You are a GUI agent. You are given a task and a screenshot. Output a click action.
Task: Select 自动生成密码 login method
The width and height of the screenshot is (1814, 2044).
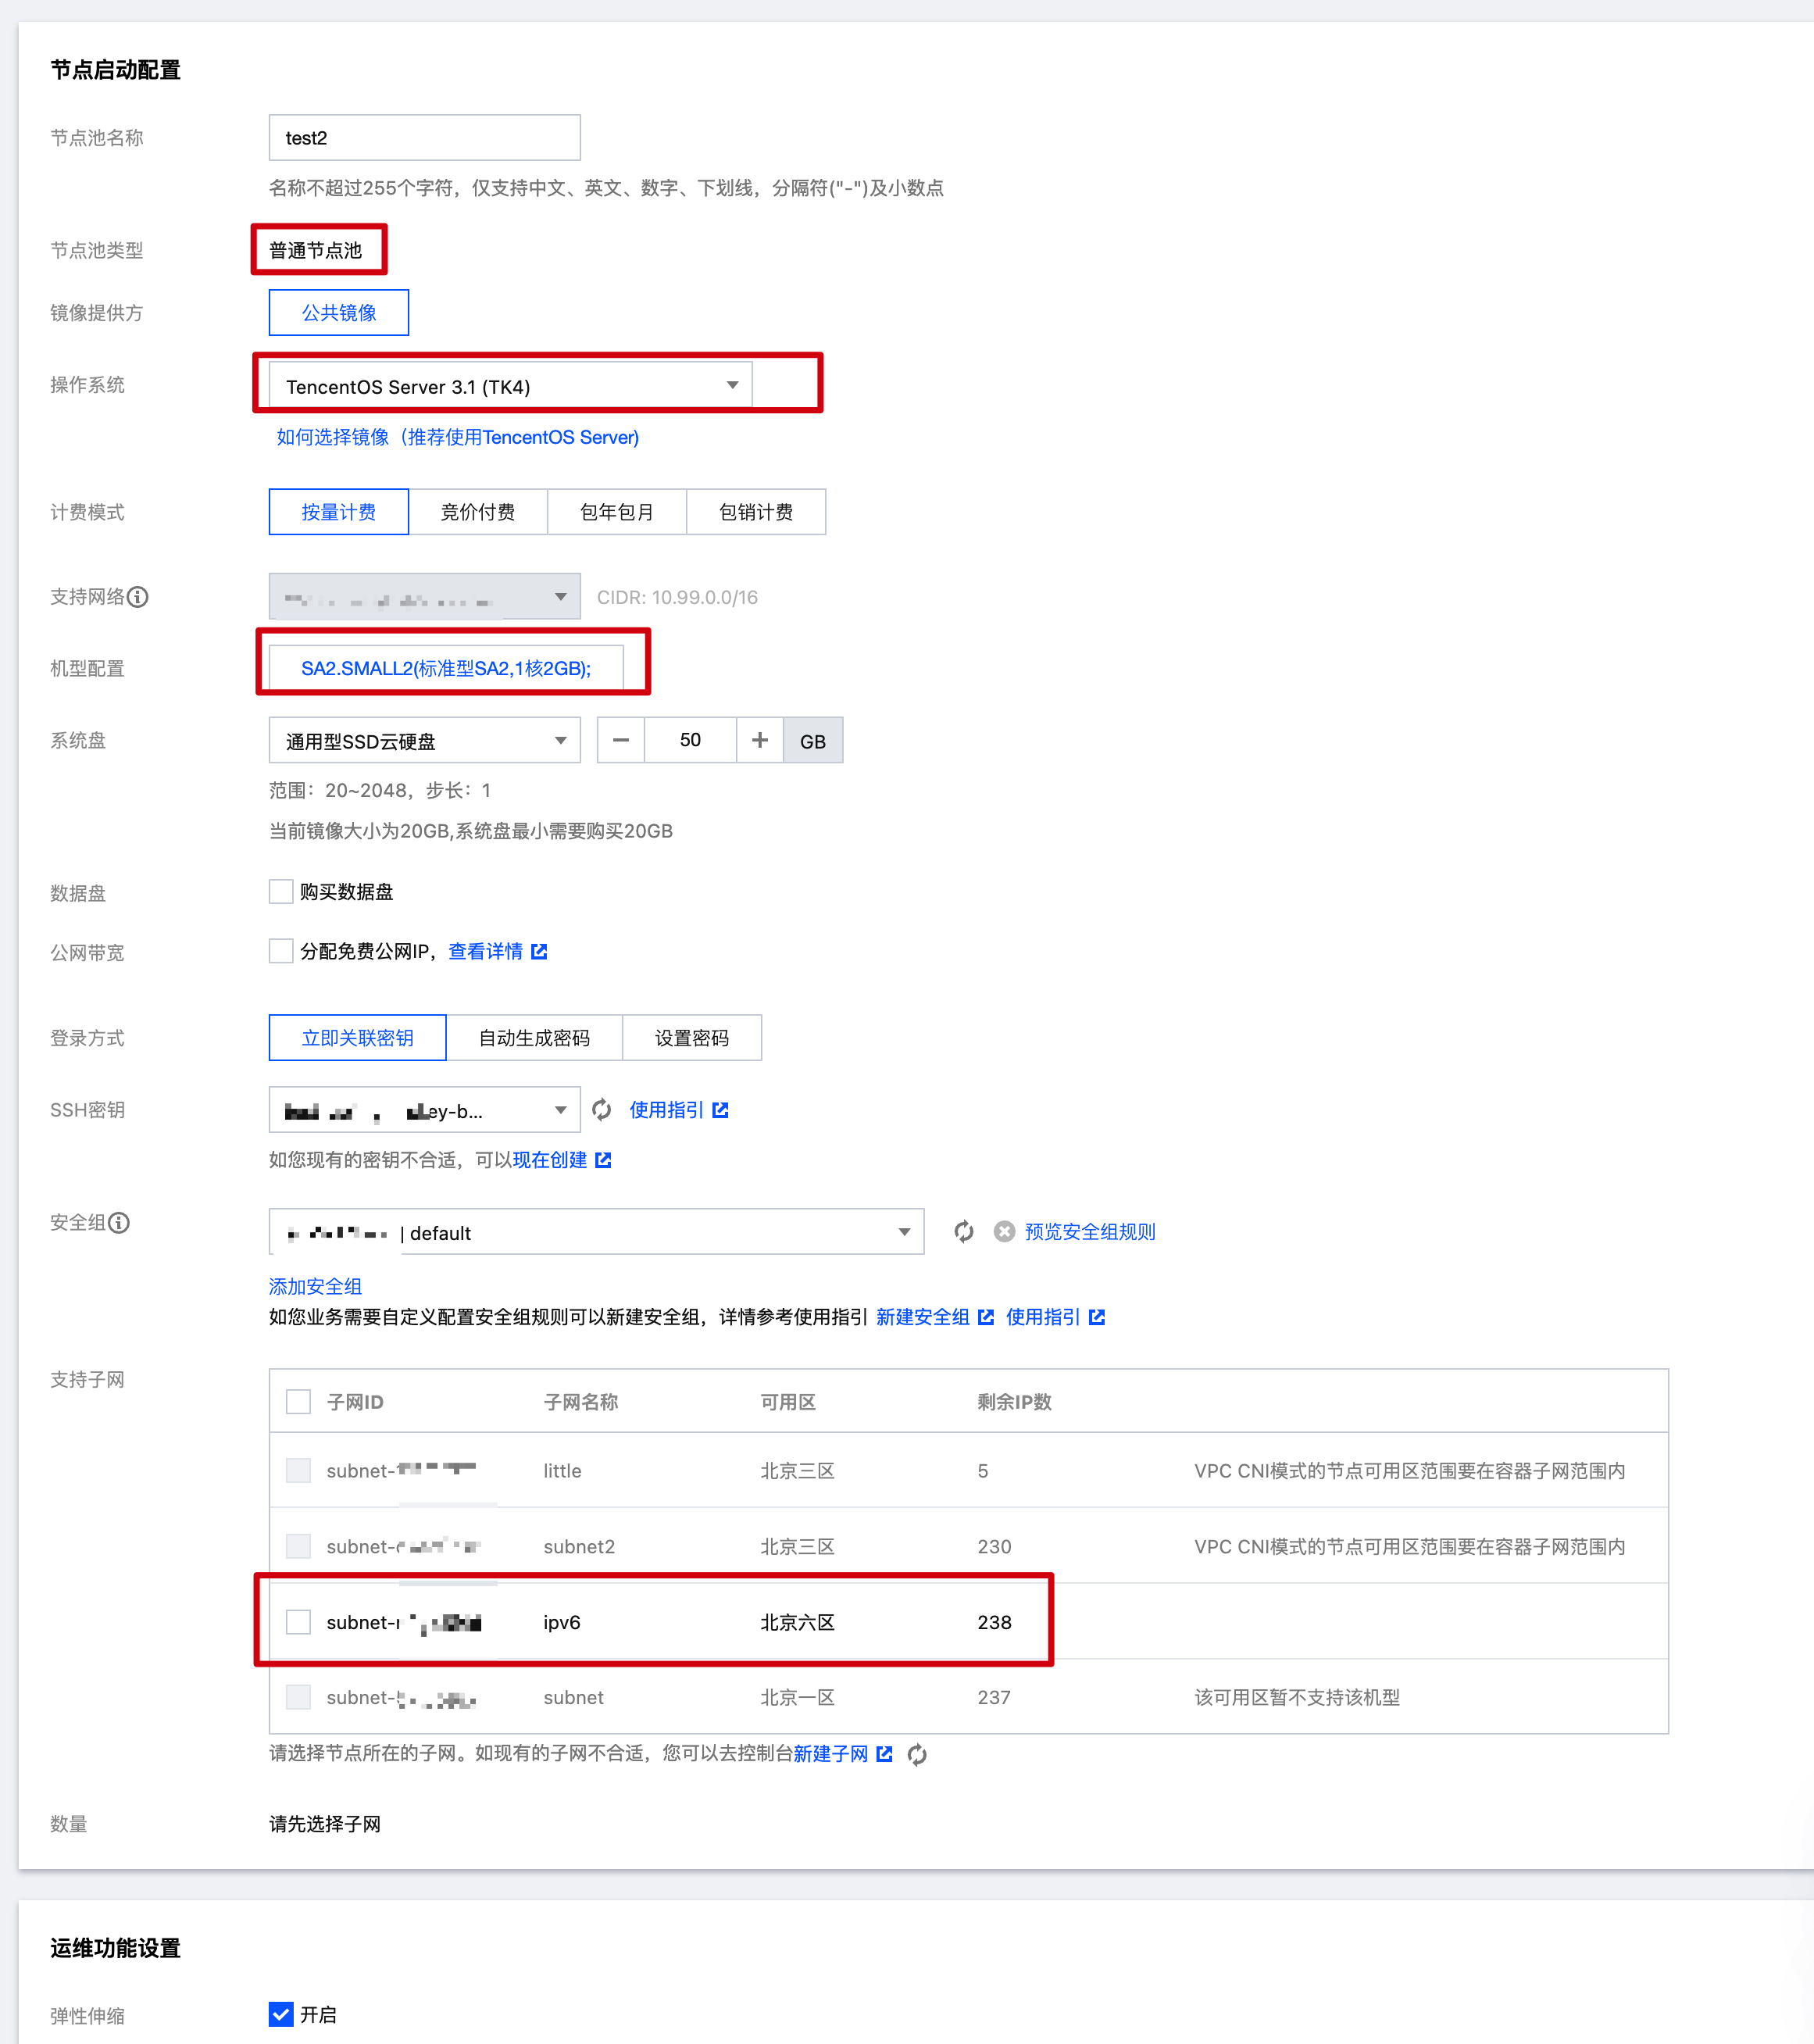click(534, 1038)
